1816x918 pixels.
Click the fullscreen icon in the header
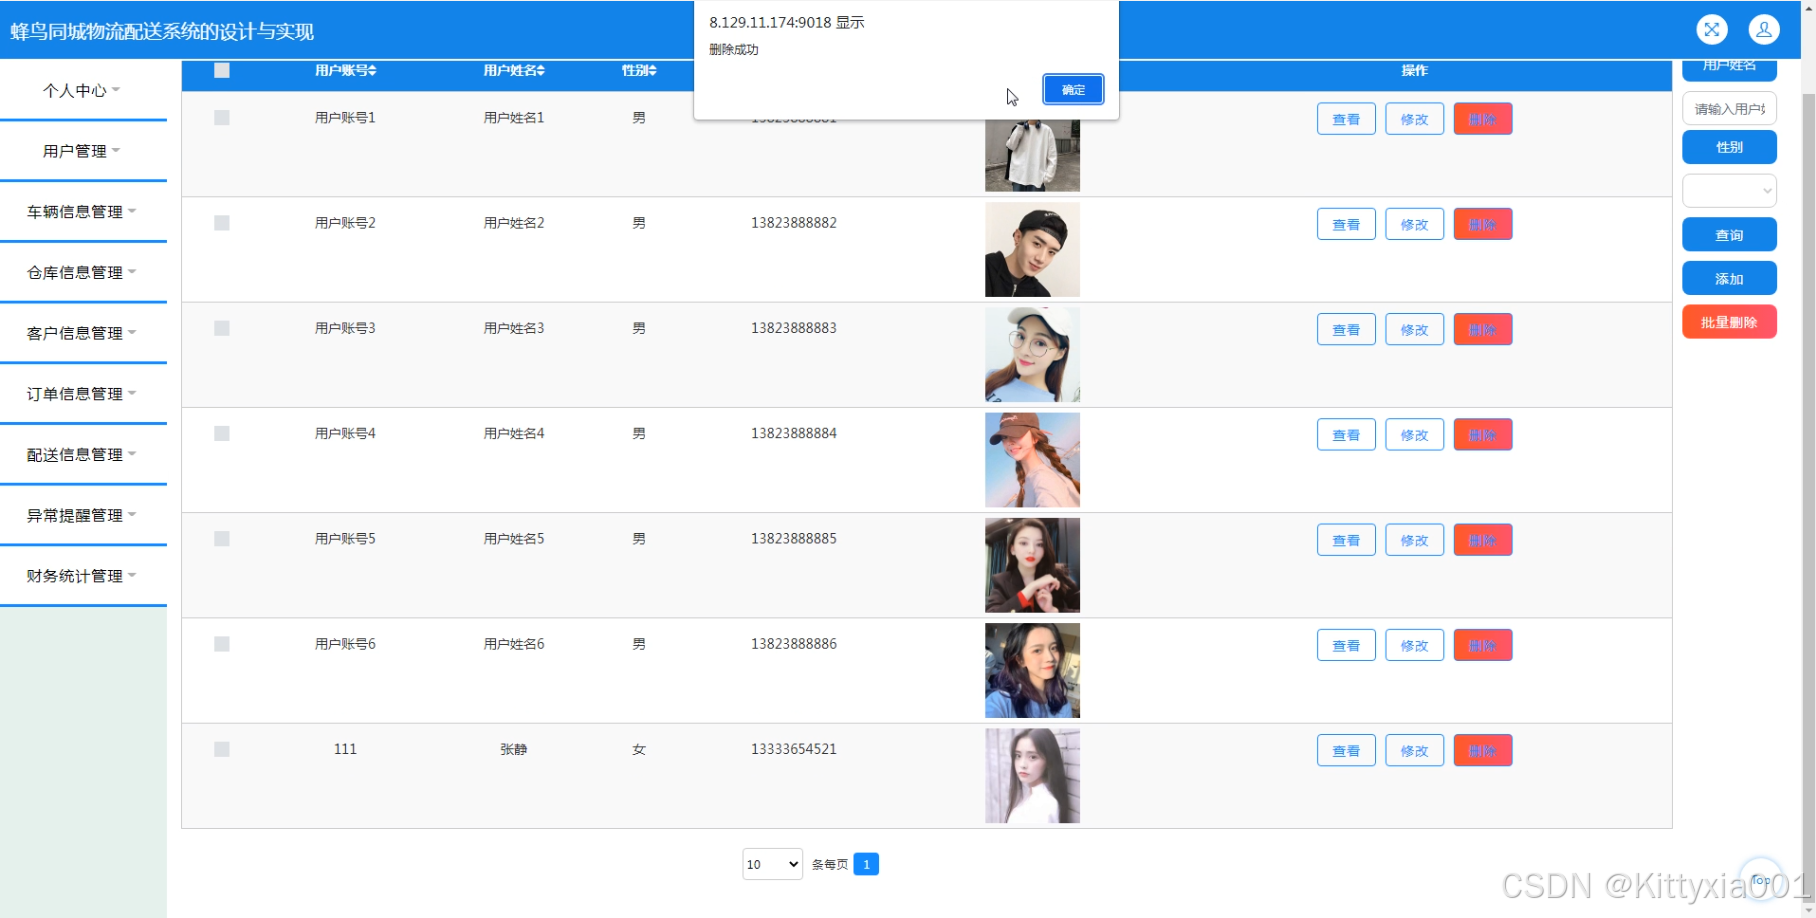1711,30
